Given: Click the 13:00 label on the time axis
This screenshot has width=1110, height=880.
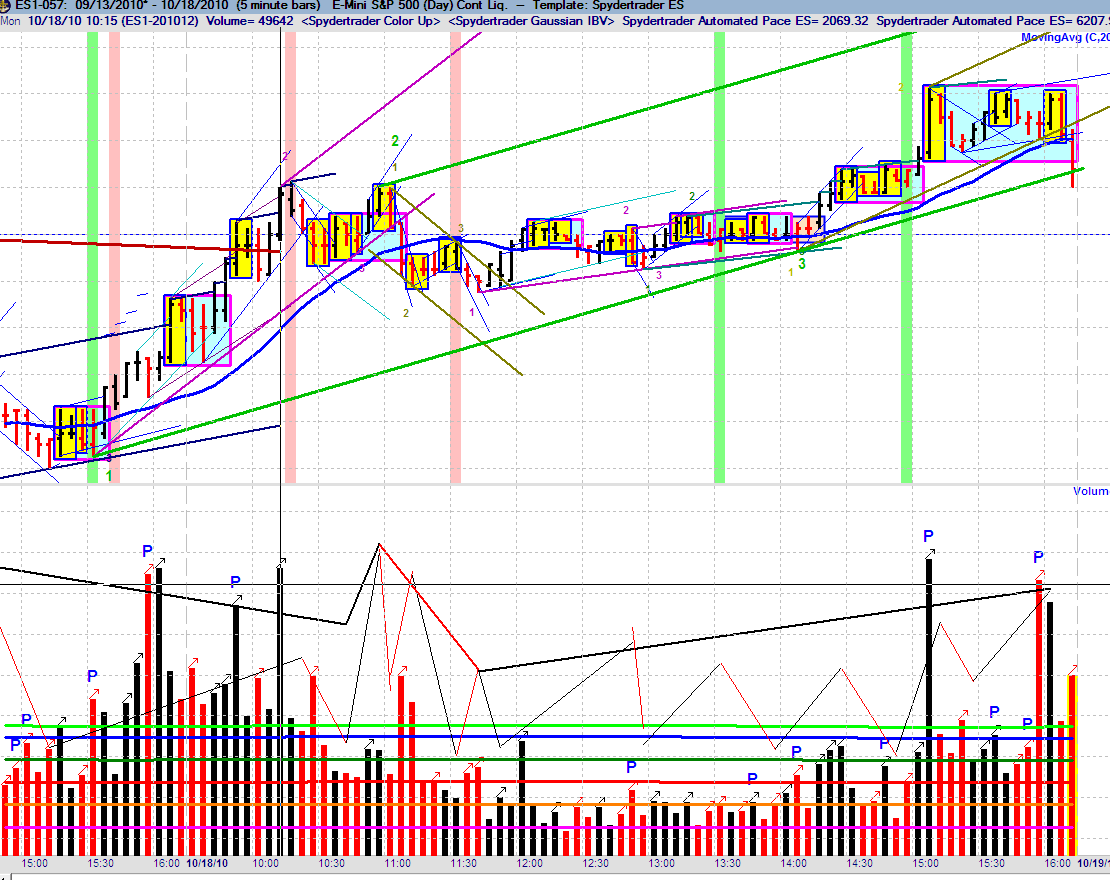Looking at the screenshot, I should 661,863.
